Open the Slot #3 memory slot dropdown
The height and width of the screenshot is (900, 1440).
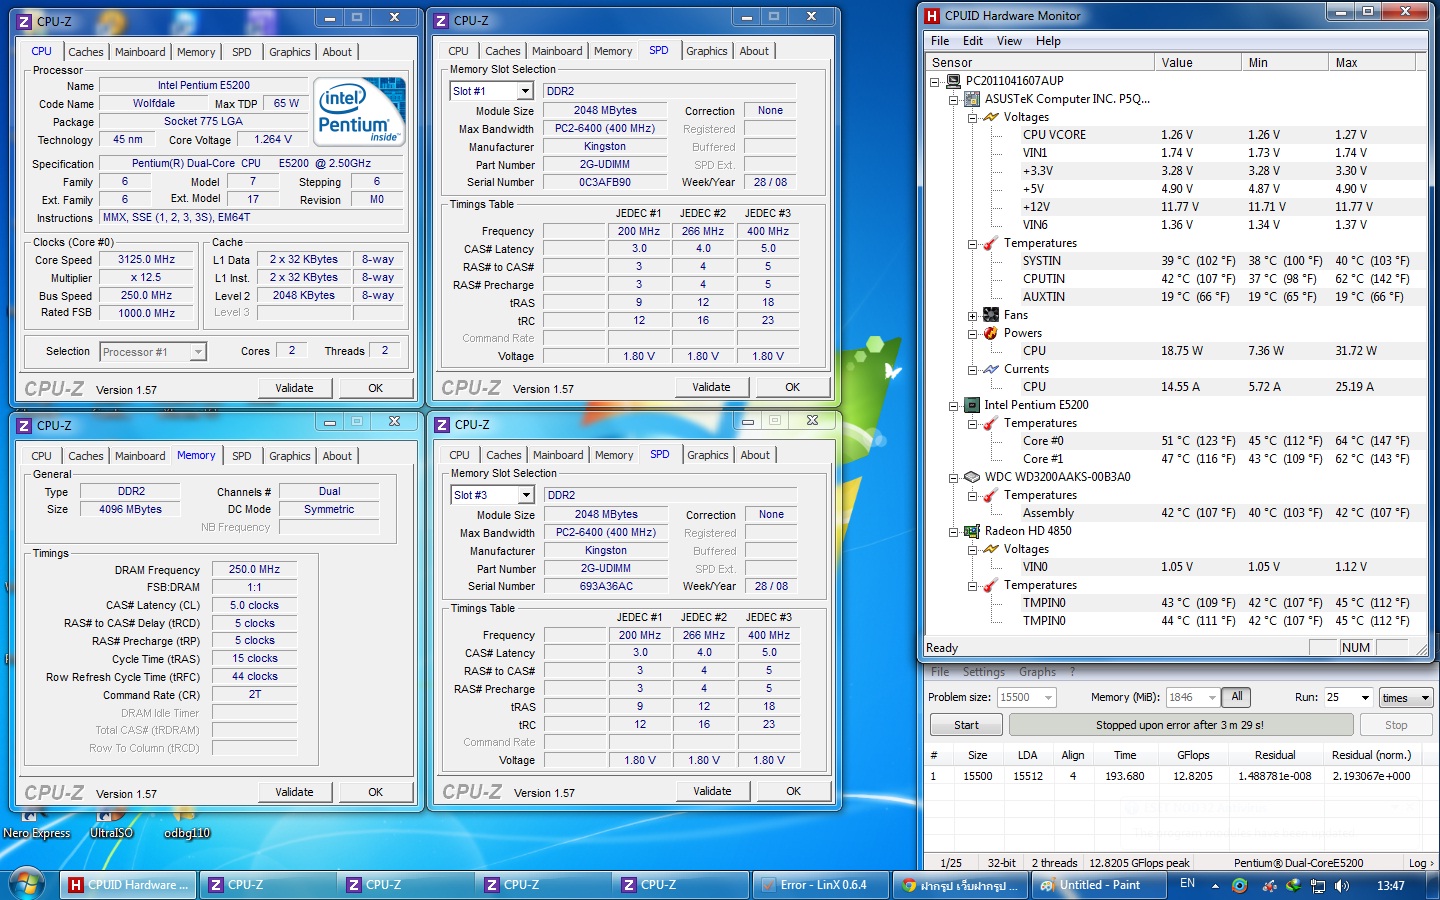coord(525,495)
